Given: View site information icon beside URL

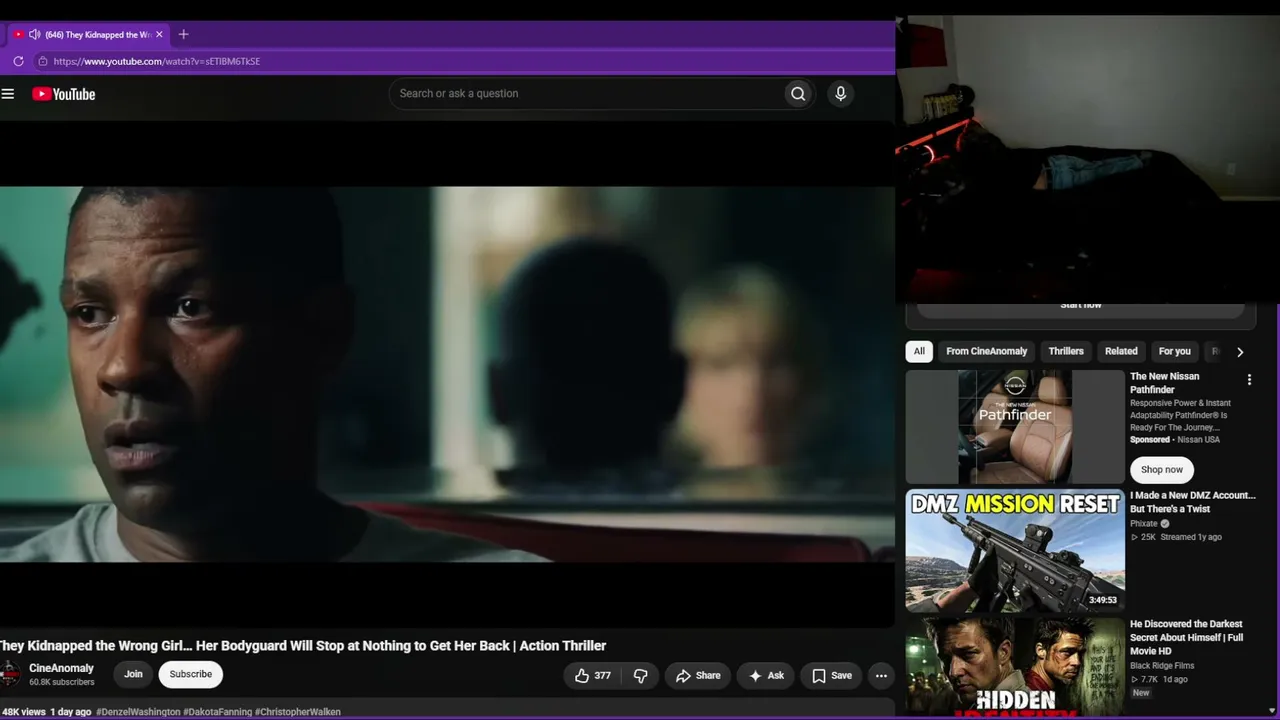Looking at the screenshot, I should click(x=42, y=61).
